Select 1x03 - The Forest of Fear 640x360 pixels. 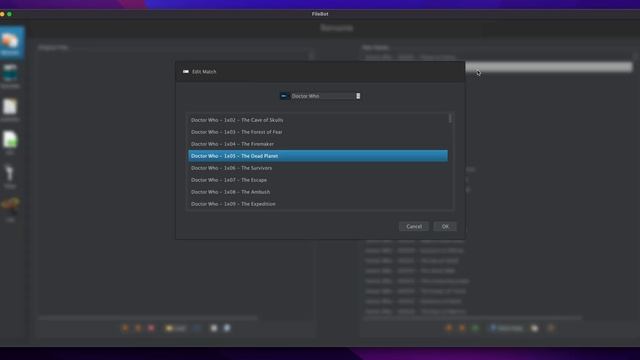[x=318, y=132]
